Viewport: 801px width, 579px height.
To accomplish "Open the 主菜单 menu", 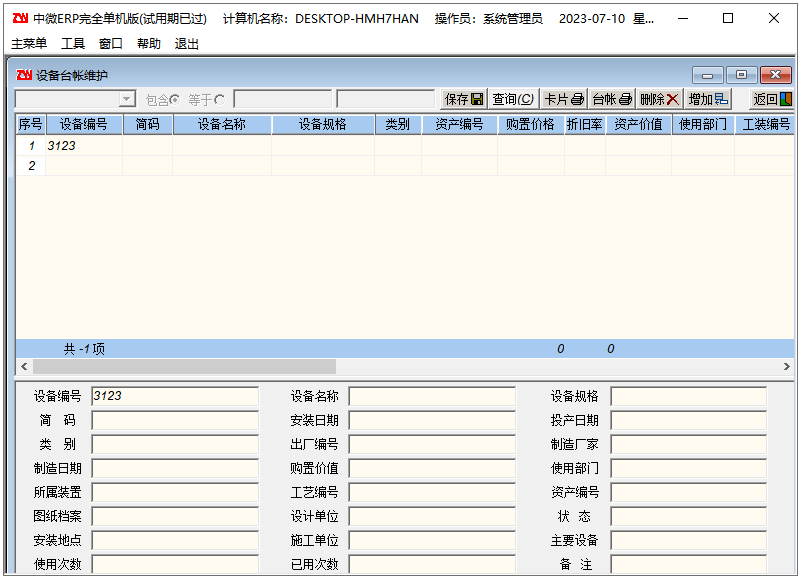I will pos(29,44).
